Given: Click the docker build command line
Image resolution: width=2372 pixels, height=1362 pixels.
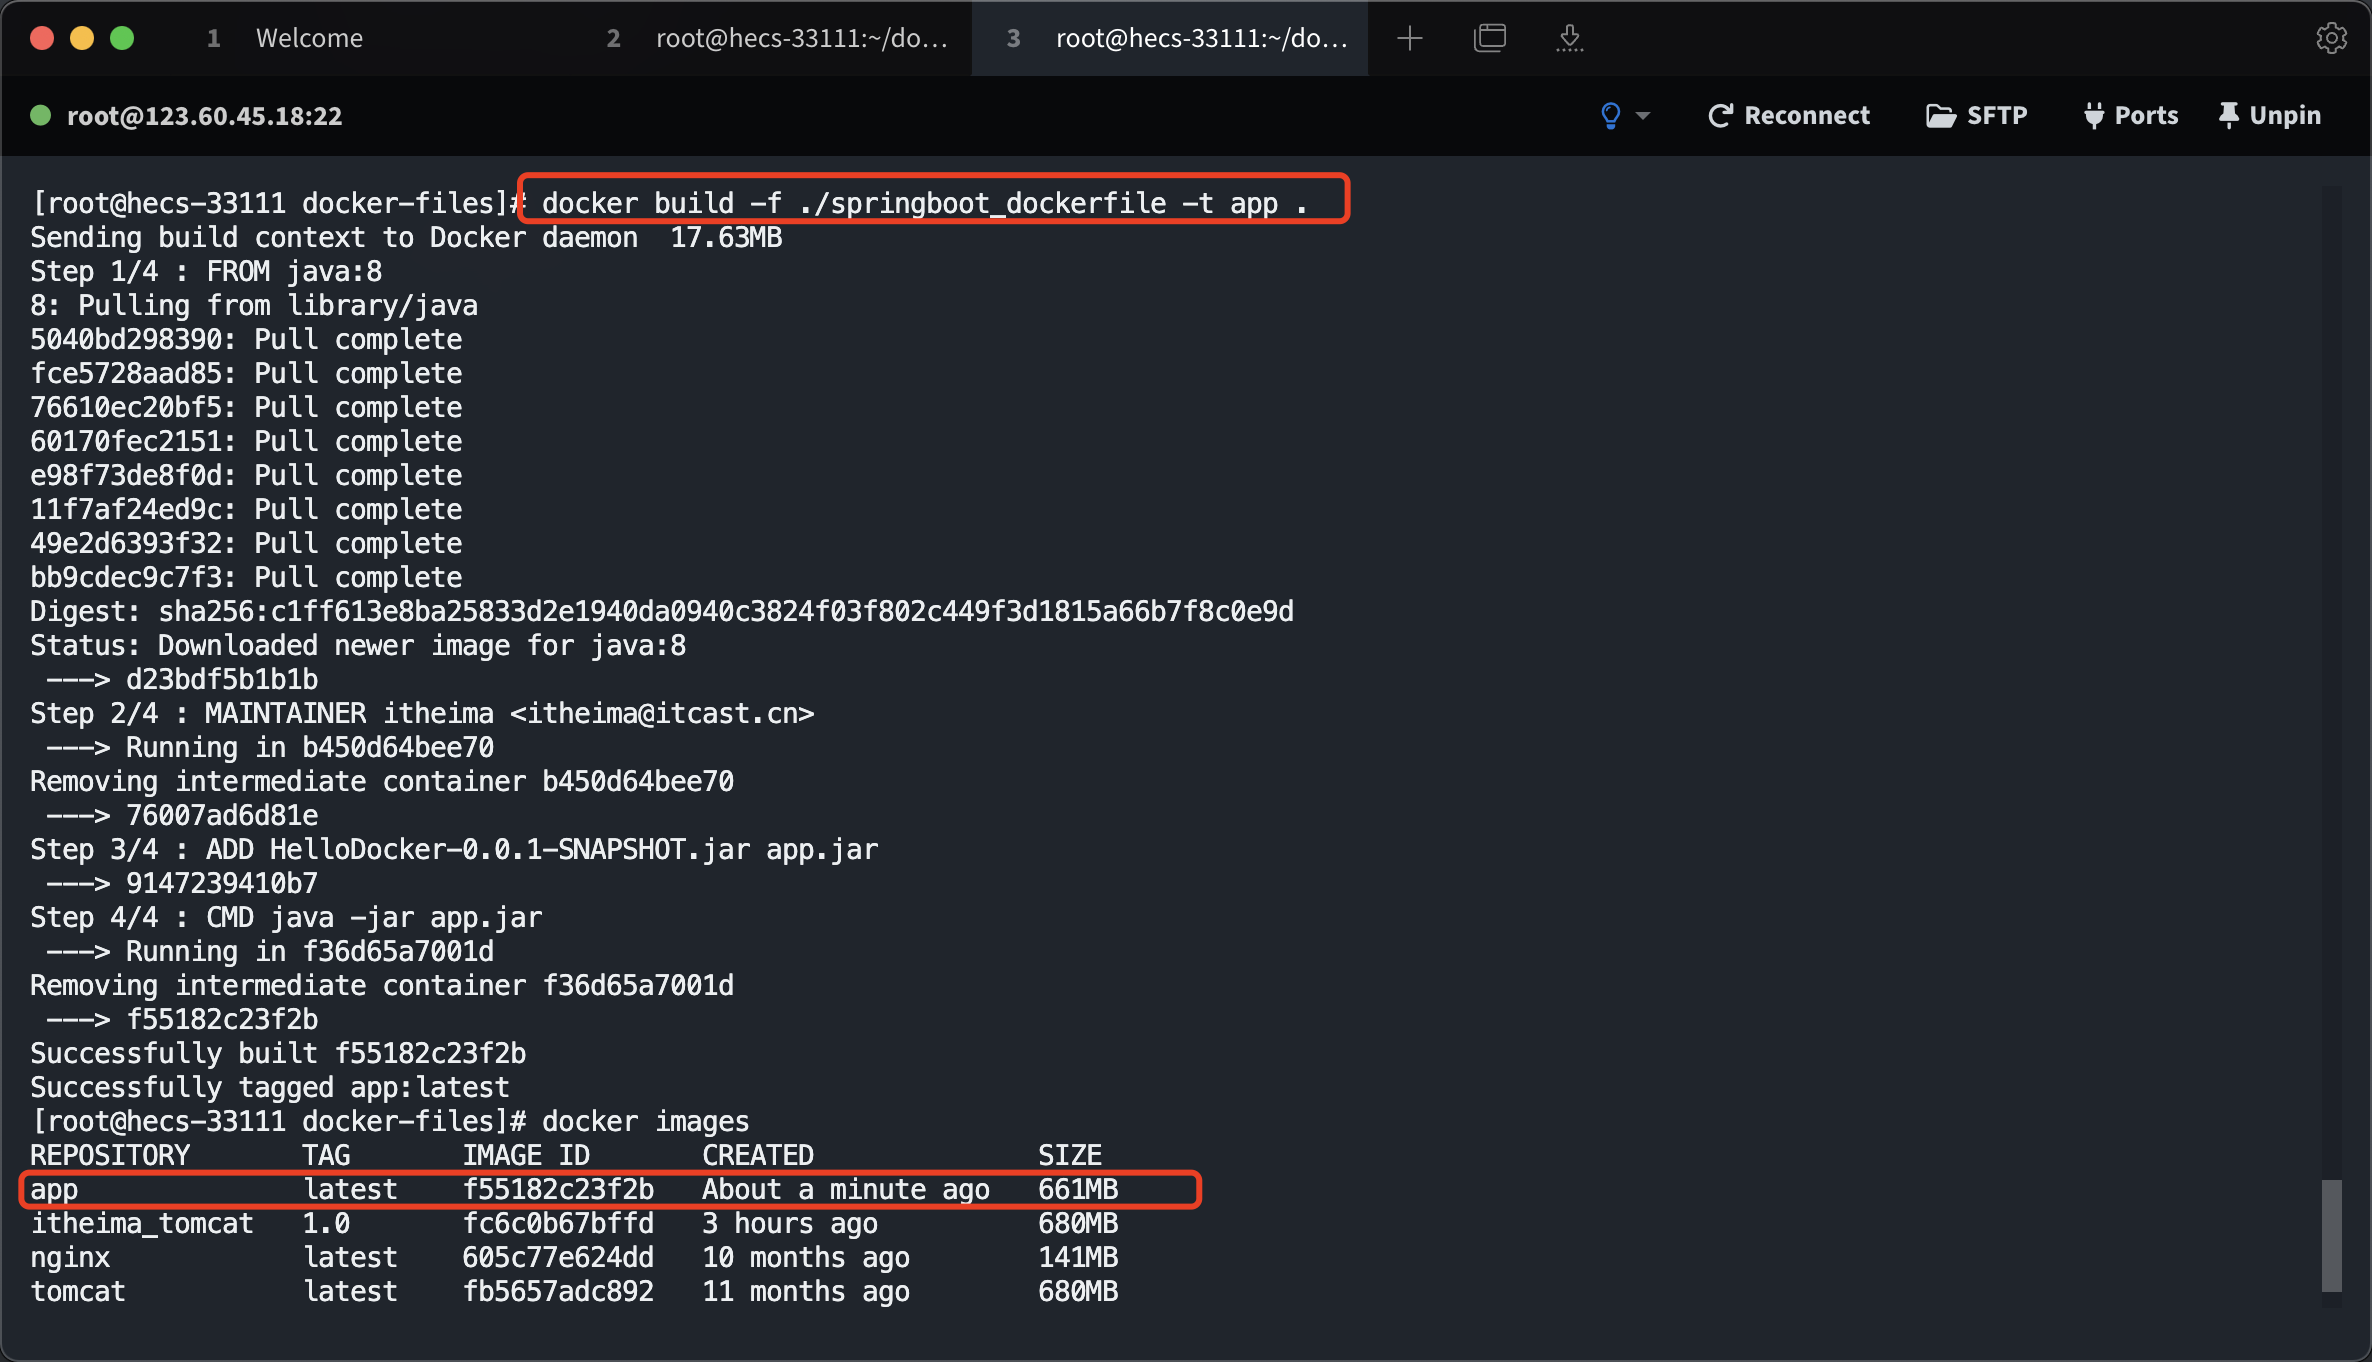Looking at the screenshot, I should [x=923, y=203].
